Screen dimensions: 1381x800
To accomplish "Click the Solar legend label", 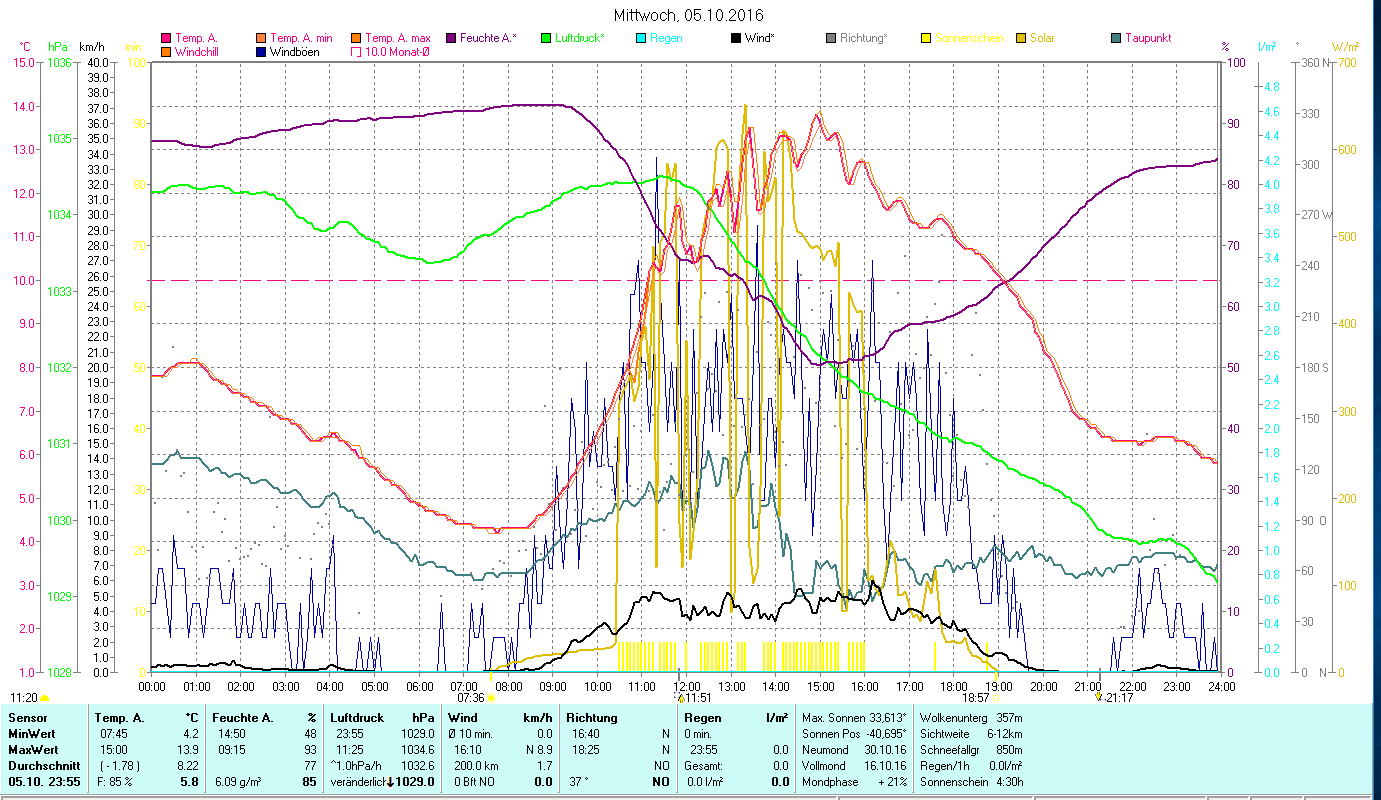I will click(x=1041, y=38).
